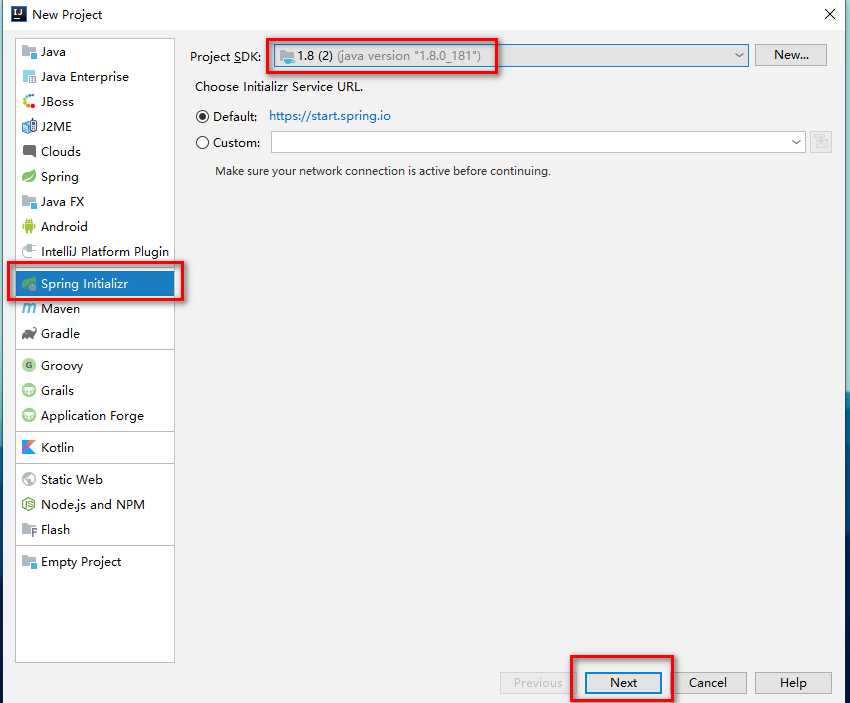Select Node.js and NPM label

(x=93, y=505)
